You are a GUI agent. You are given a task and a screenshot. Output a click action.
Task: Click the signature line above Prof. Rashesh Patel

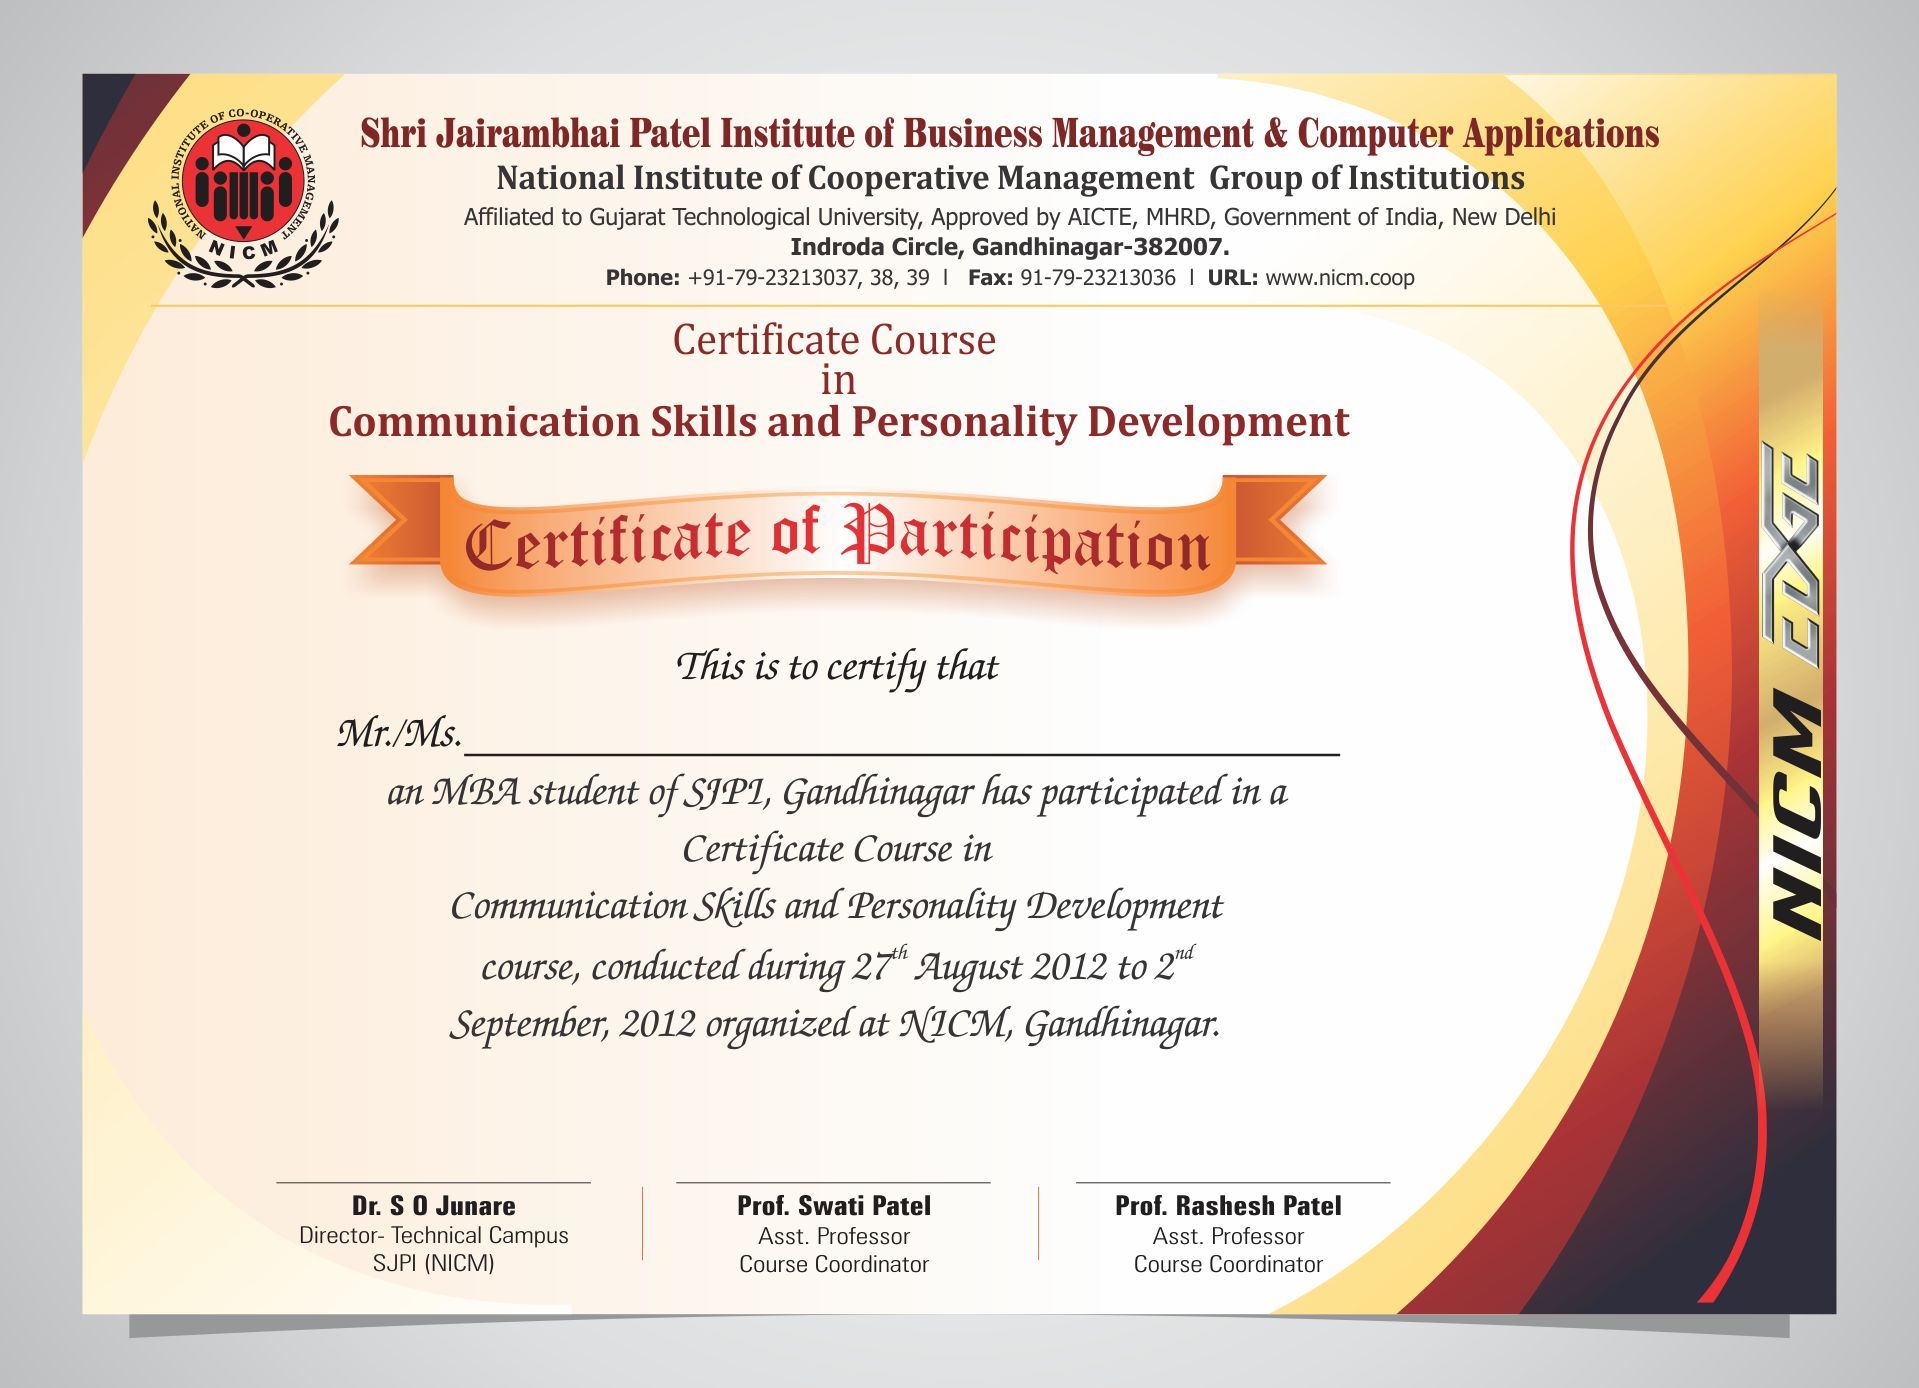(1232, 1183)
